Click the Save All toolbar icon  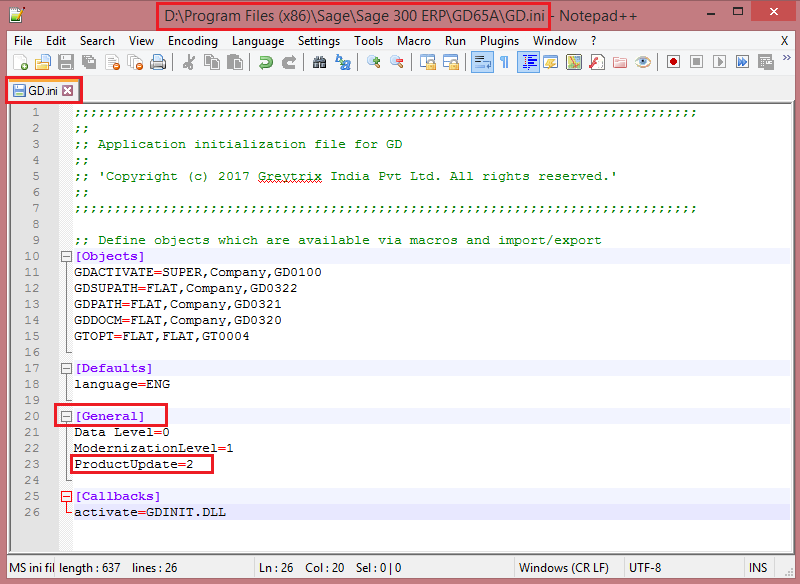click(x=89, y=62)
